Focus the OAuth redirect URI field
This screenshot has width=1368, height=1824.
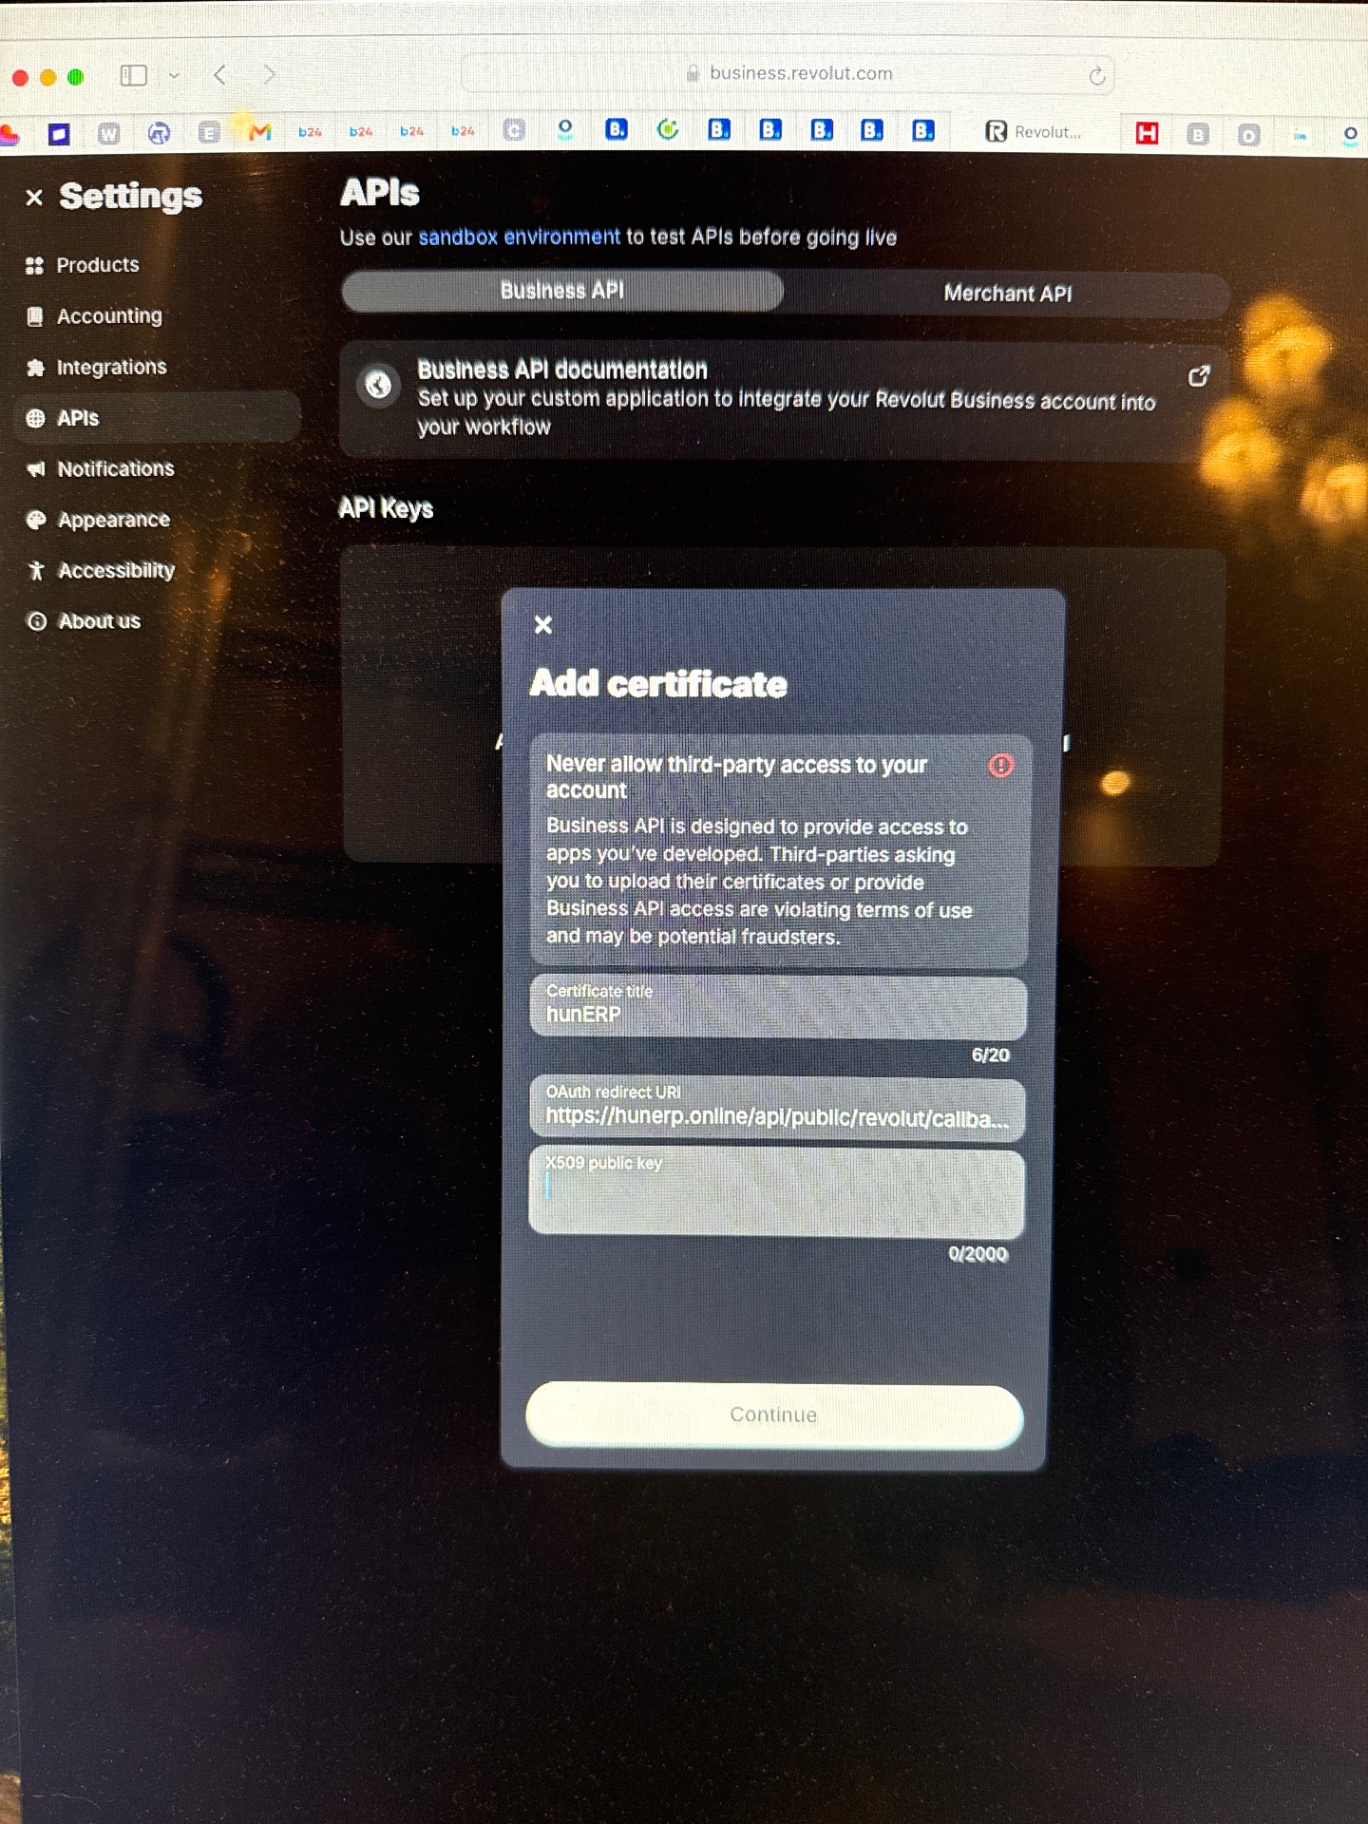(777, 1108)
